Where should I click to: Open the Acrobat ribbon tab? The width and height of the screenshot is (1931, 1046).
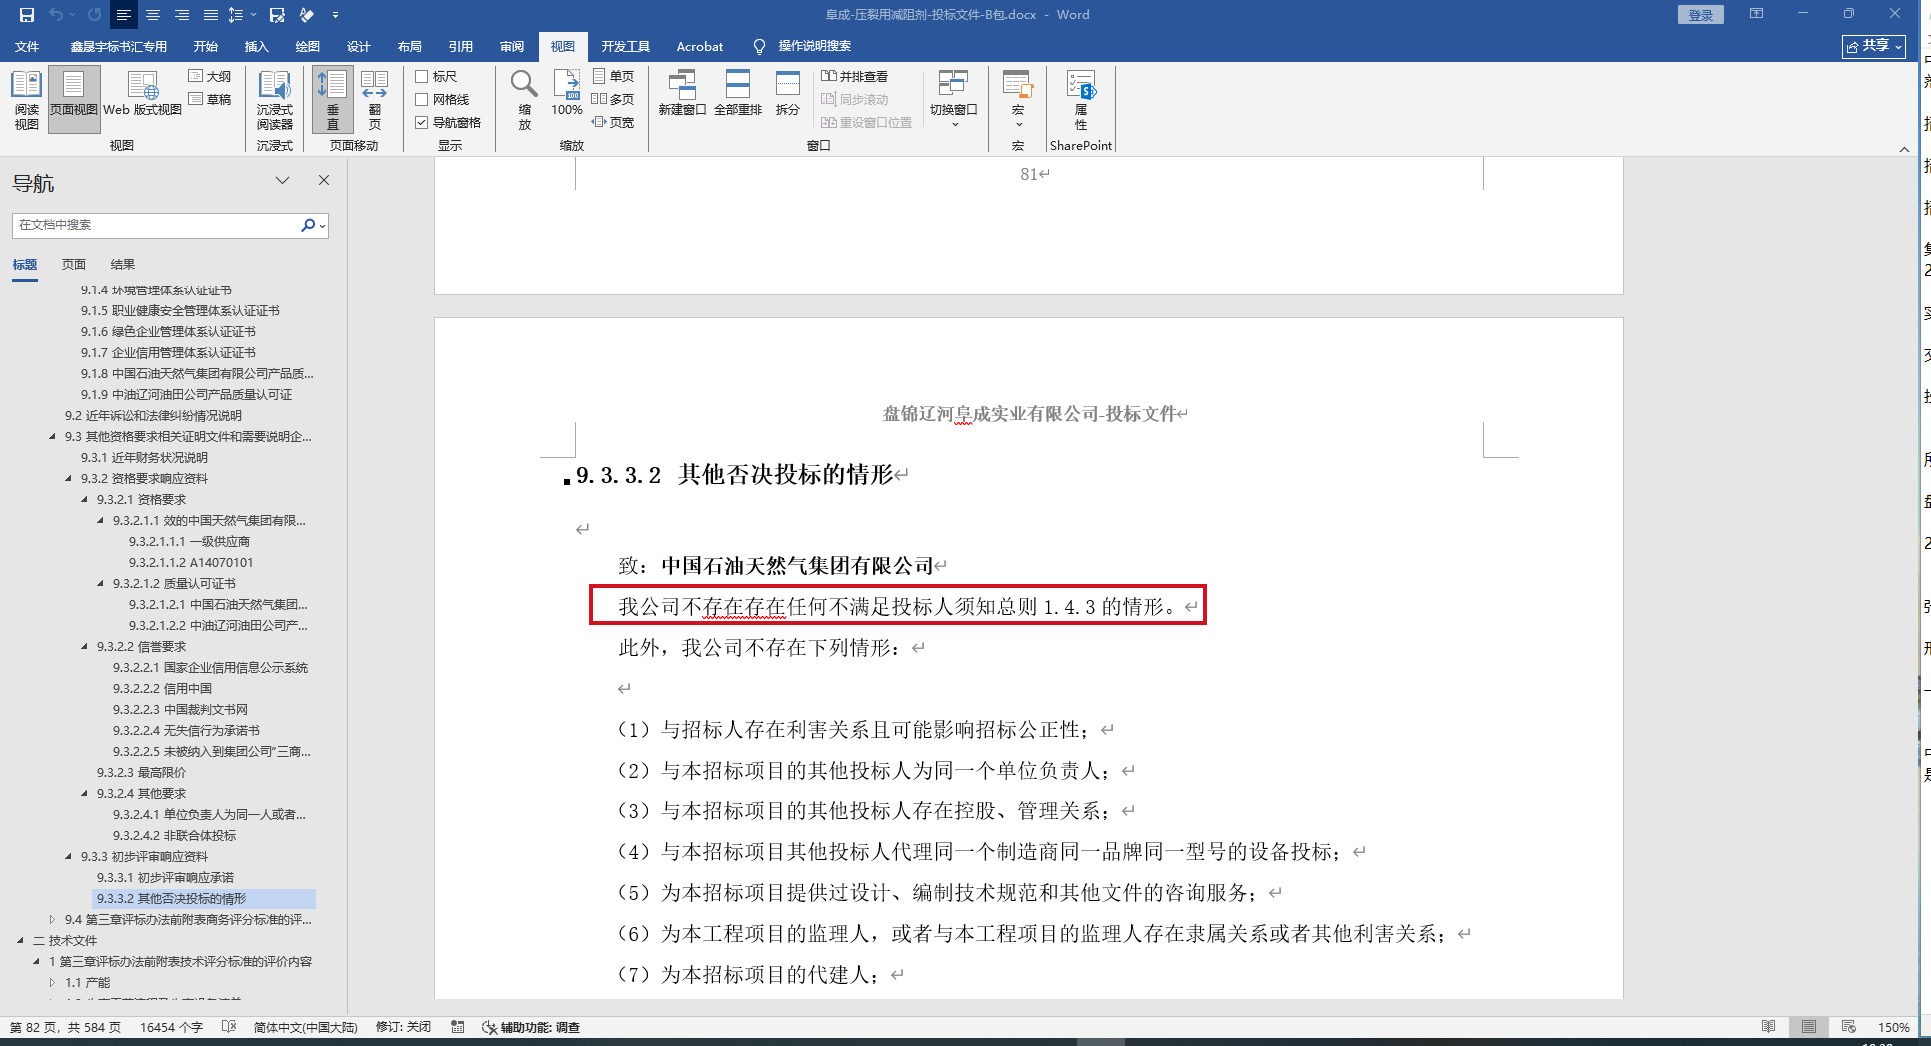[700, 46]
